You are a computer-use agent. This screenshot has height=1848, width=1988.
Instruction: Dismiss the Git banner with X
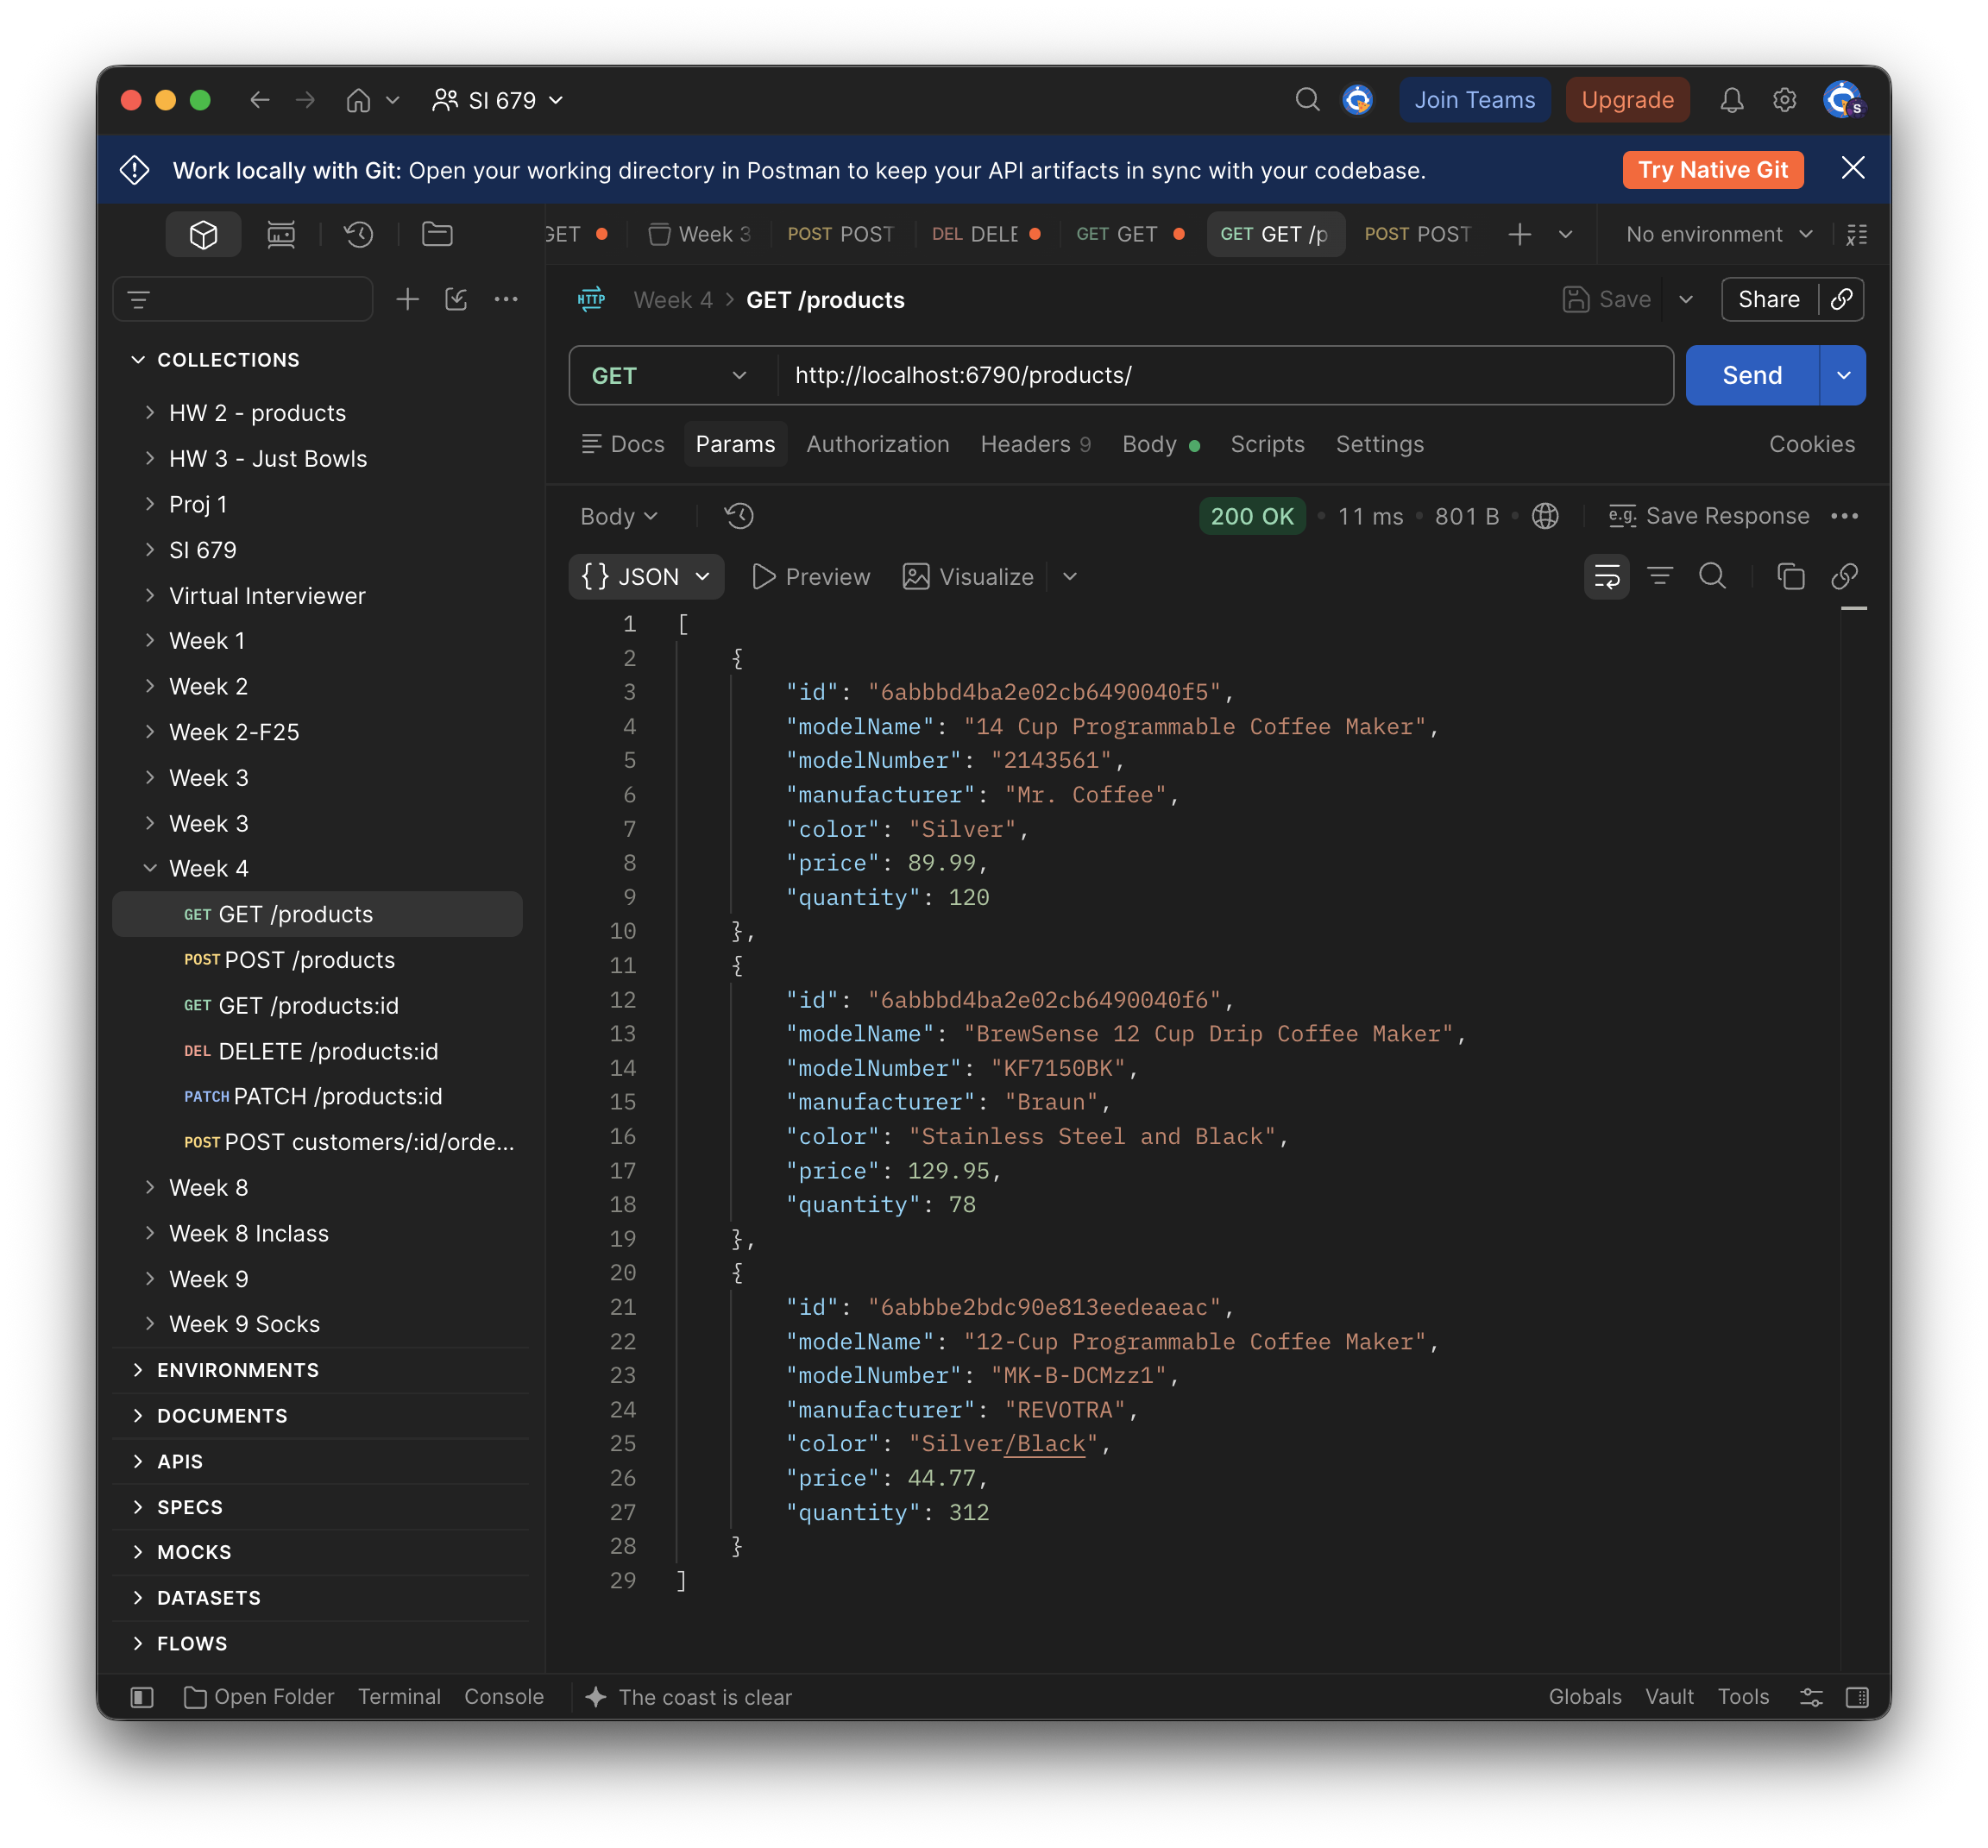[x=1852, y=168]
